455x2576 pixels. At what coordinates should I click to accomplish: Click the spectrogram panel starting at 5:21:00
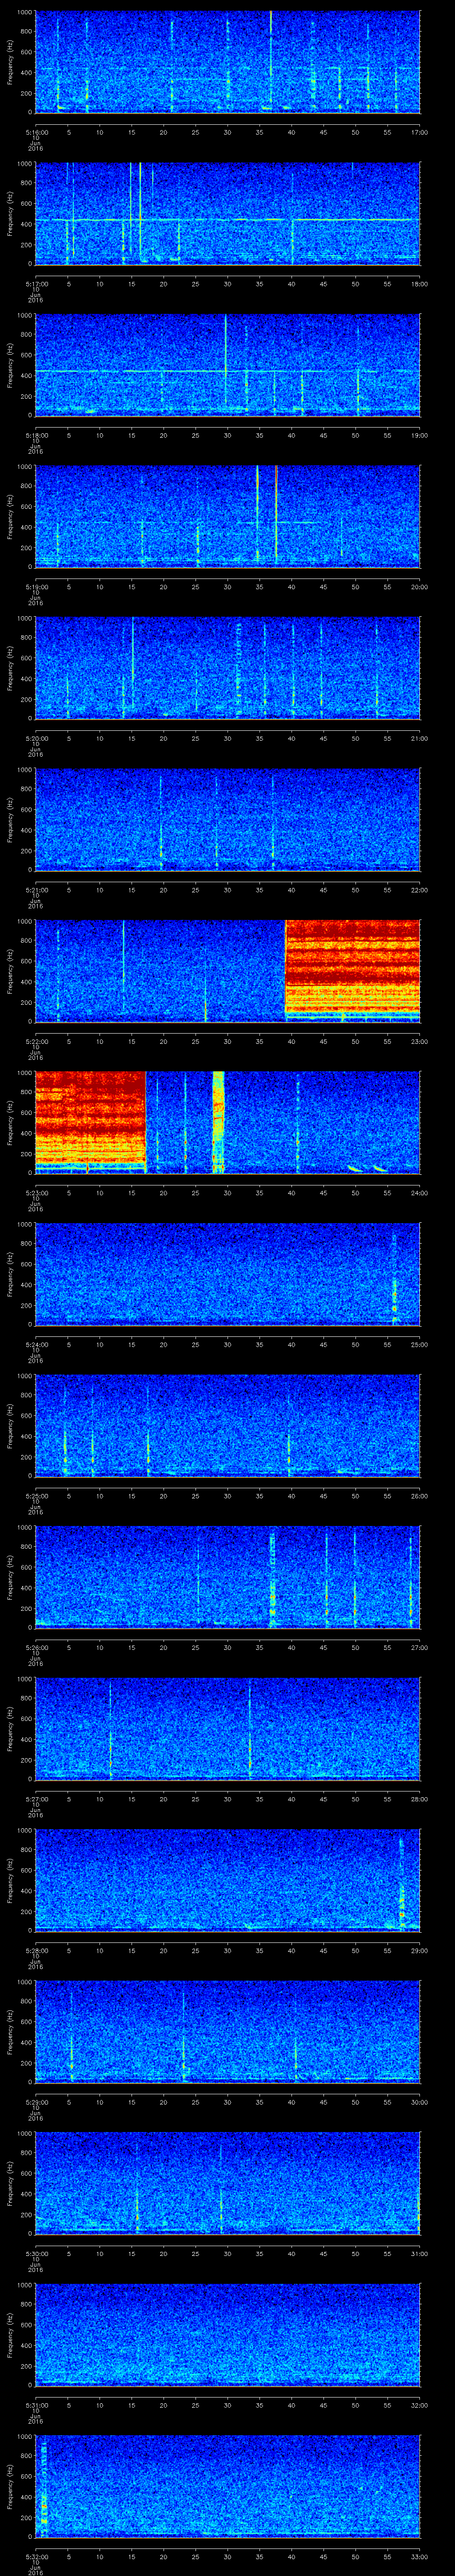click(228, 819)
